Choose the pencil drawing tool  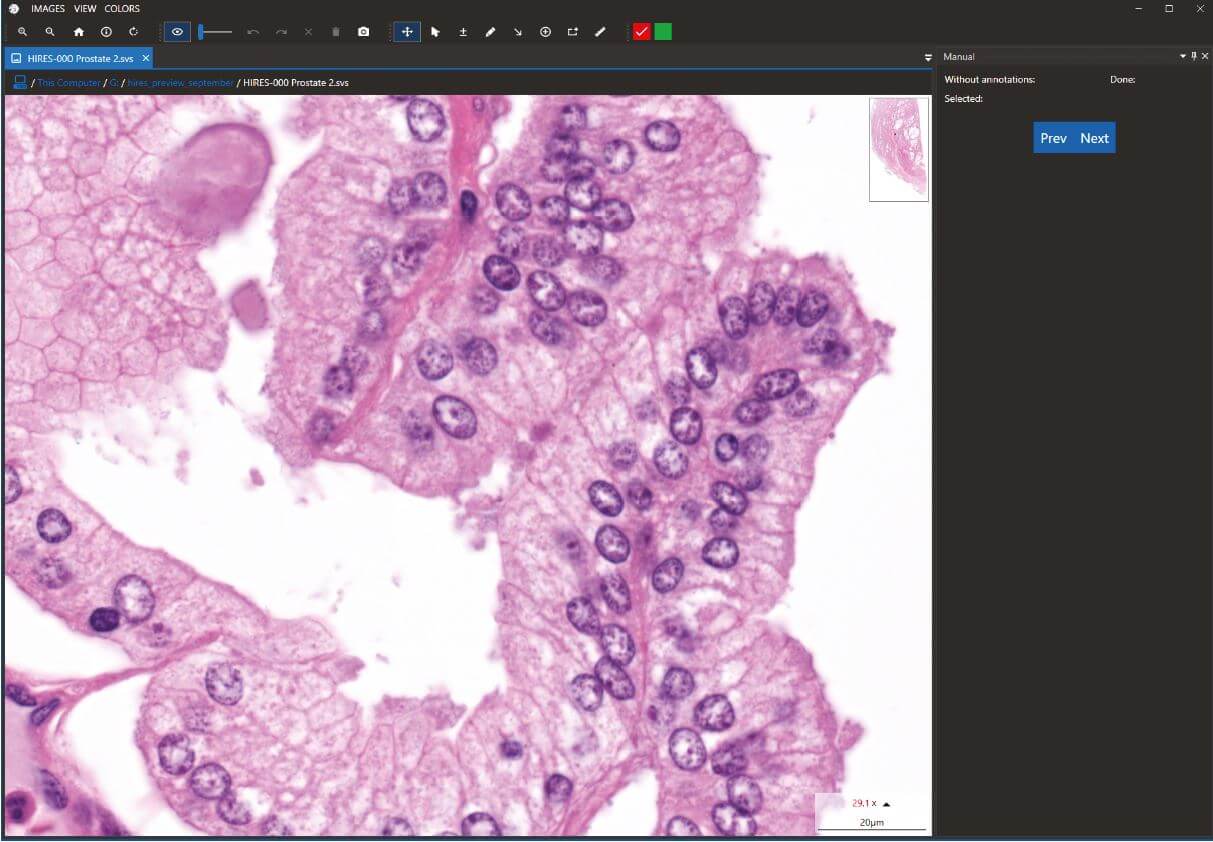[490, 32]
